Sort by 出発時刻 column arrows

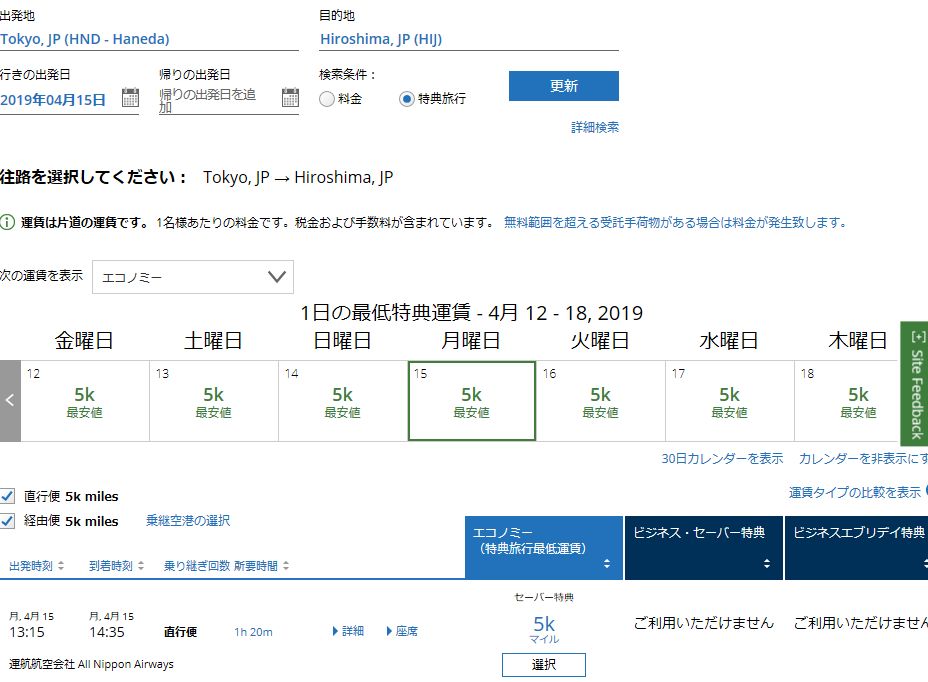pyautogui.click(x=61, y=566)
